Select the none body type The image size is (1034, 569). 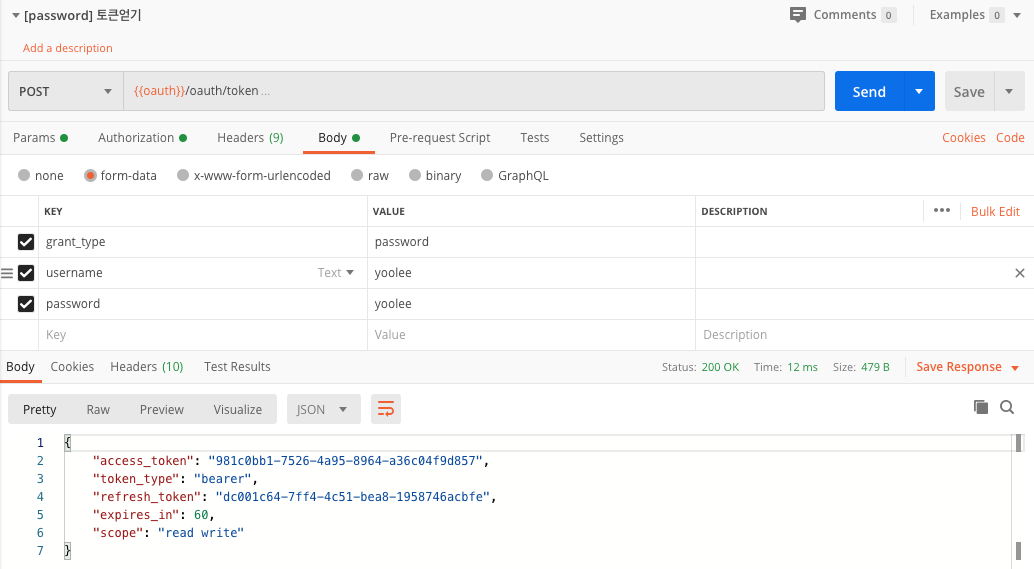pyautogui.click(x=24, y=175)
